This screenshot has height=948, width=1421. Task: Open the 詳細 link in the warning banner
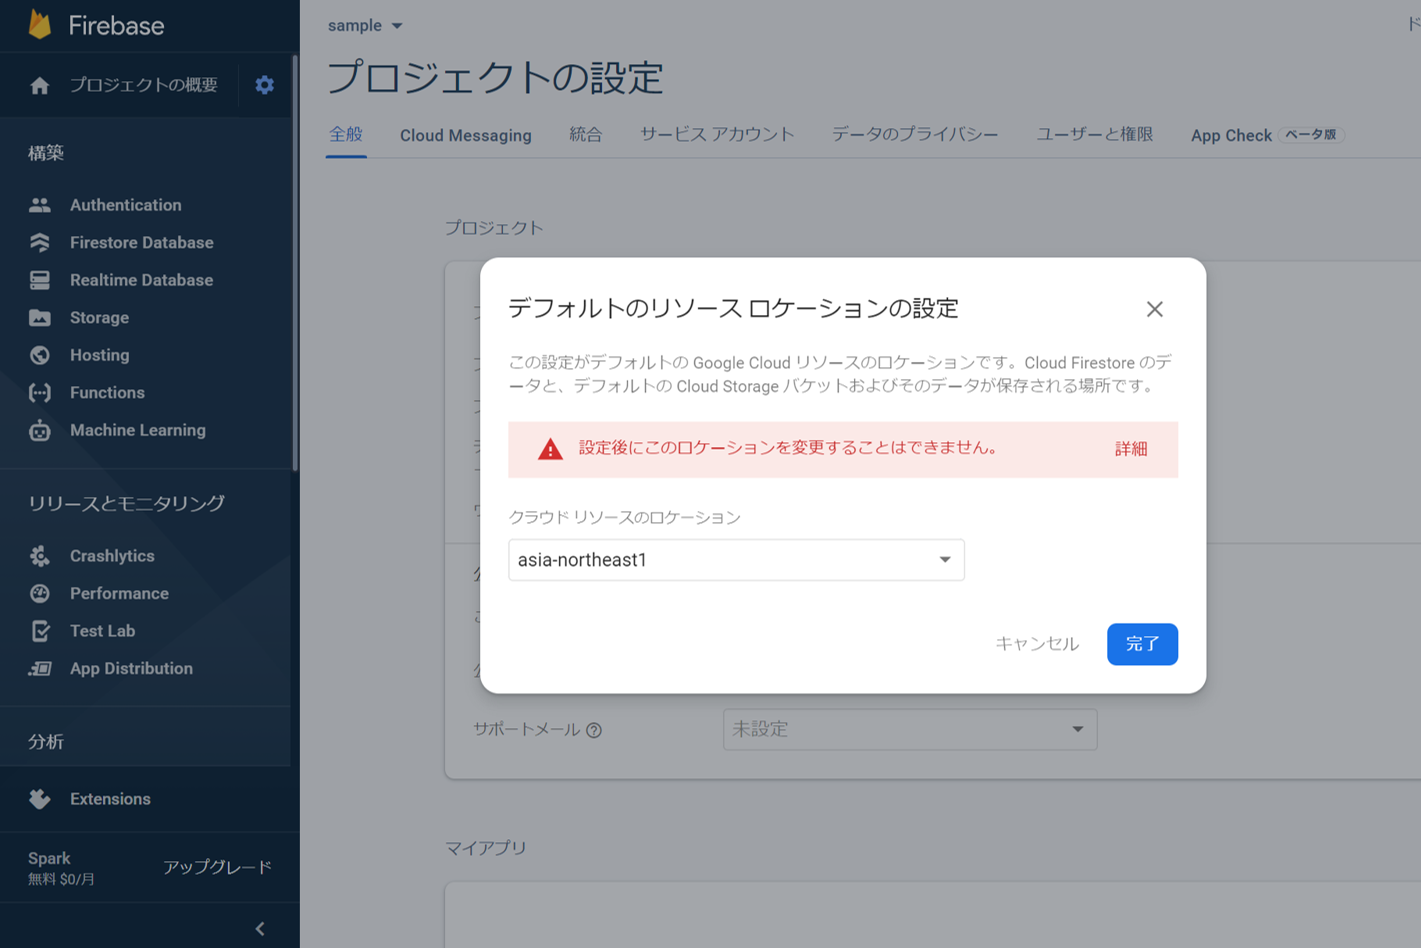[1131, 450]
